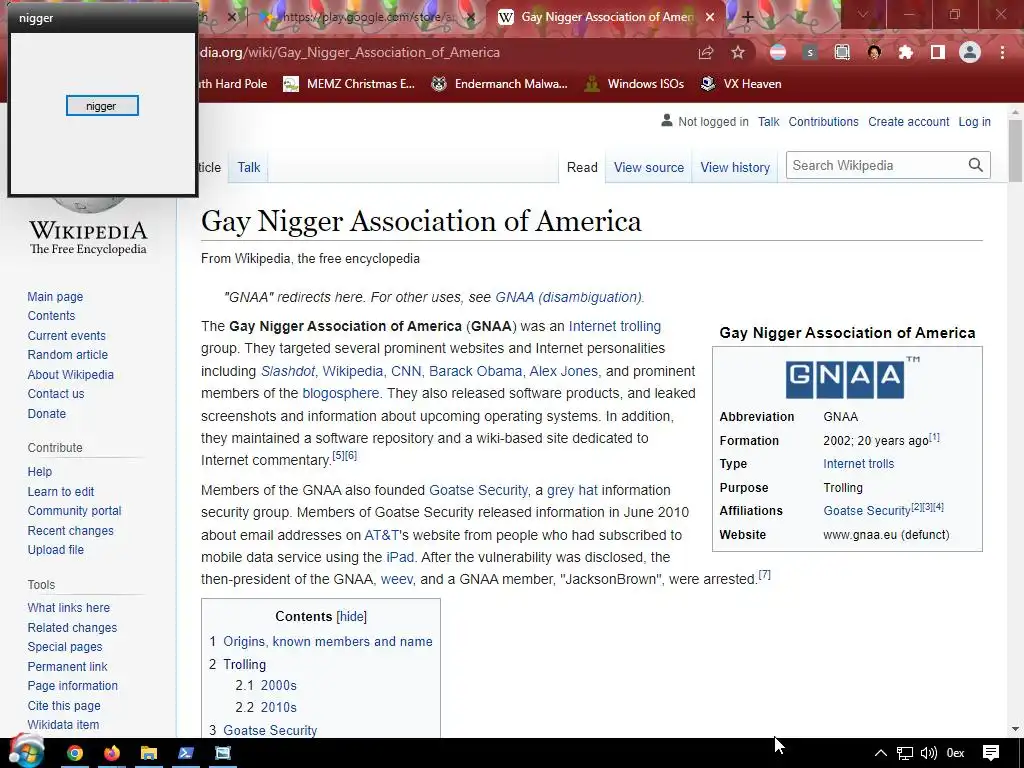The image size is (1024, 768).
Task: Click the gray S extension icon
Action: click(810, 53)
